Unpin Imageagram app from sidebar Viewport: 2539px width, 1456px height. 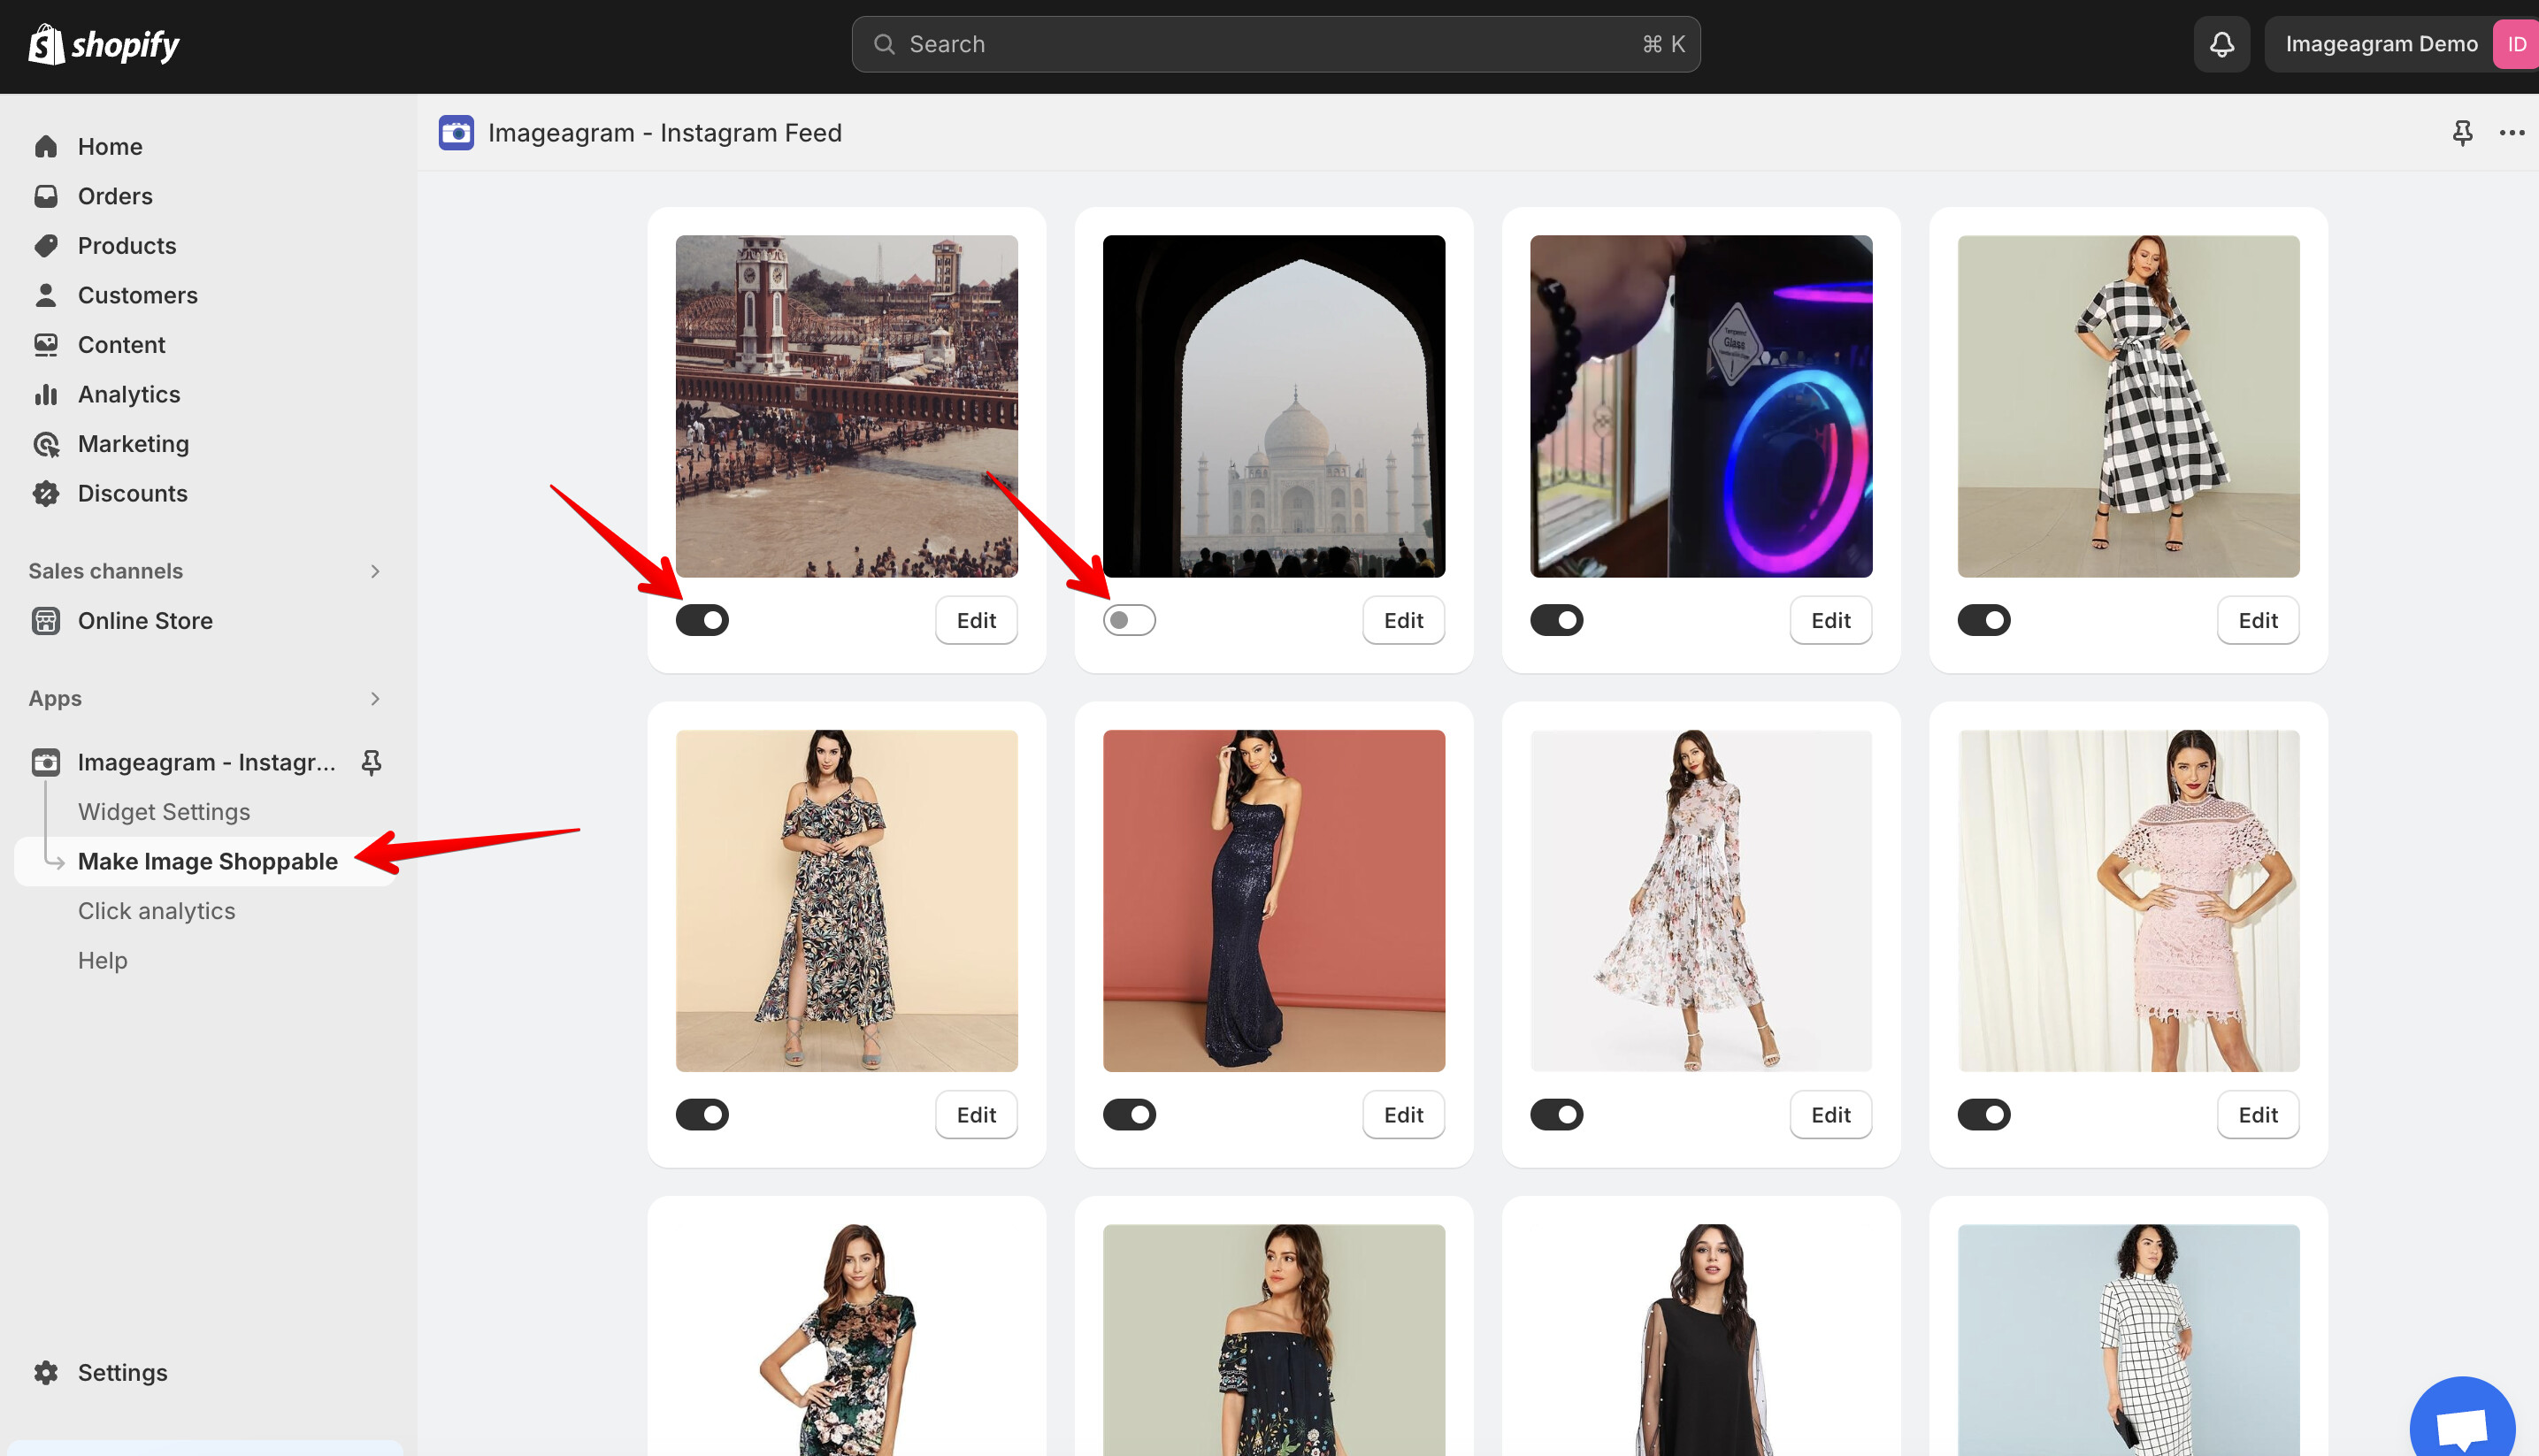(371, 762)
